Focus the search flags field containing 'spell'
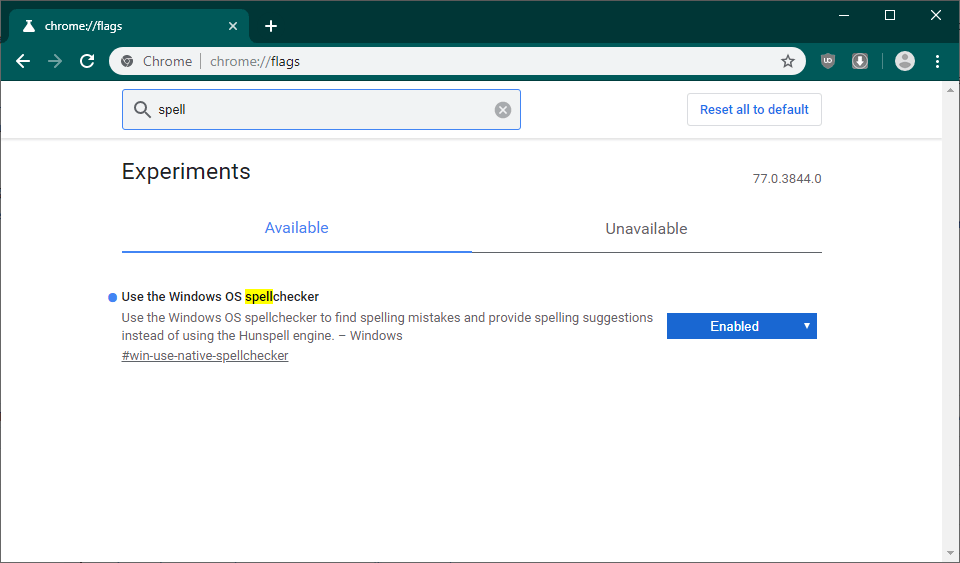Screen dimensions: 960x563 321,110
